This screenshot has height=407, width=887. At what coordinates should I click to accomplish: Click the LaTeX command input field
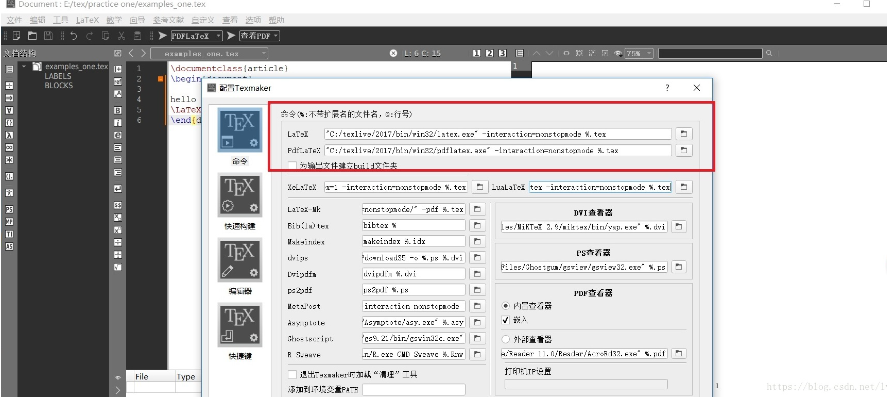498,134
